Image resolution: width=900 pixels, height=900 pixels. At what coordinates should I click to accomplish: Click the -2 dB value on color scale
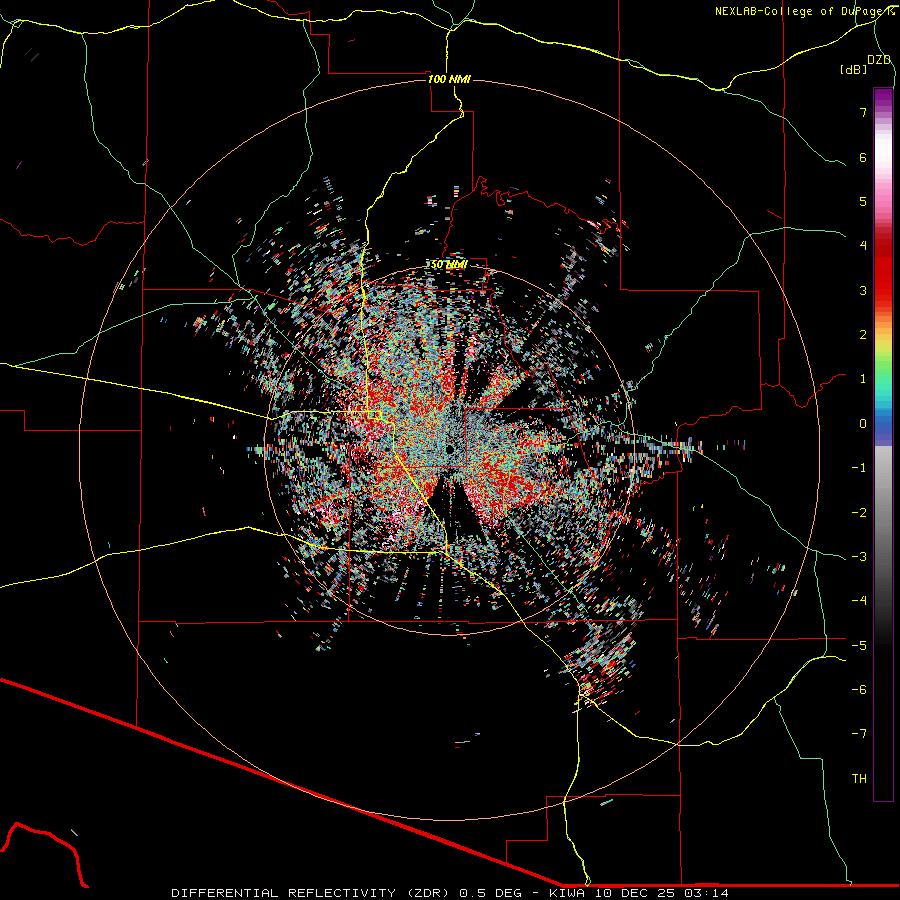pos(859,513)
